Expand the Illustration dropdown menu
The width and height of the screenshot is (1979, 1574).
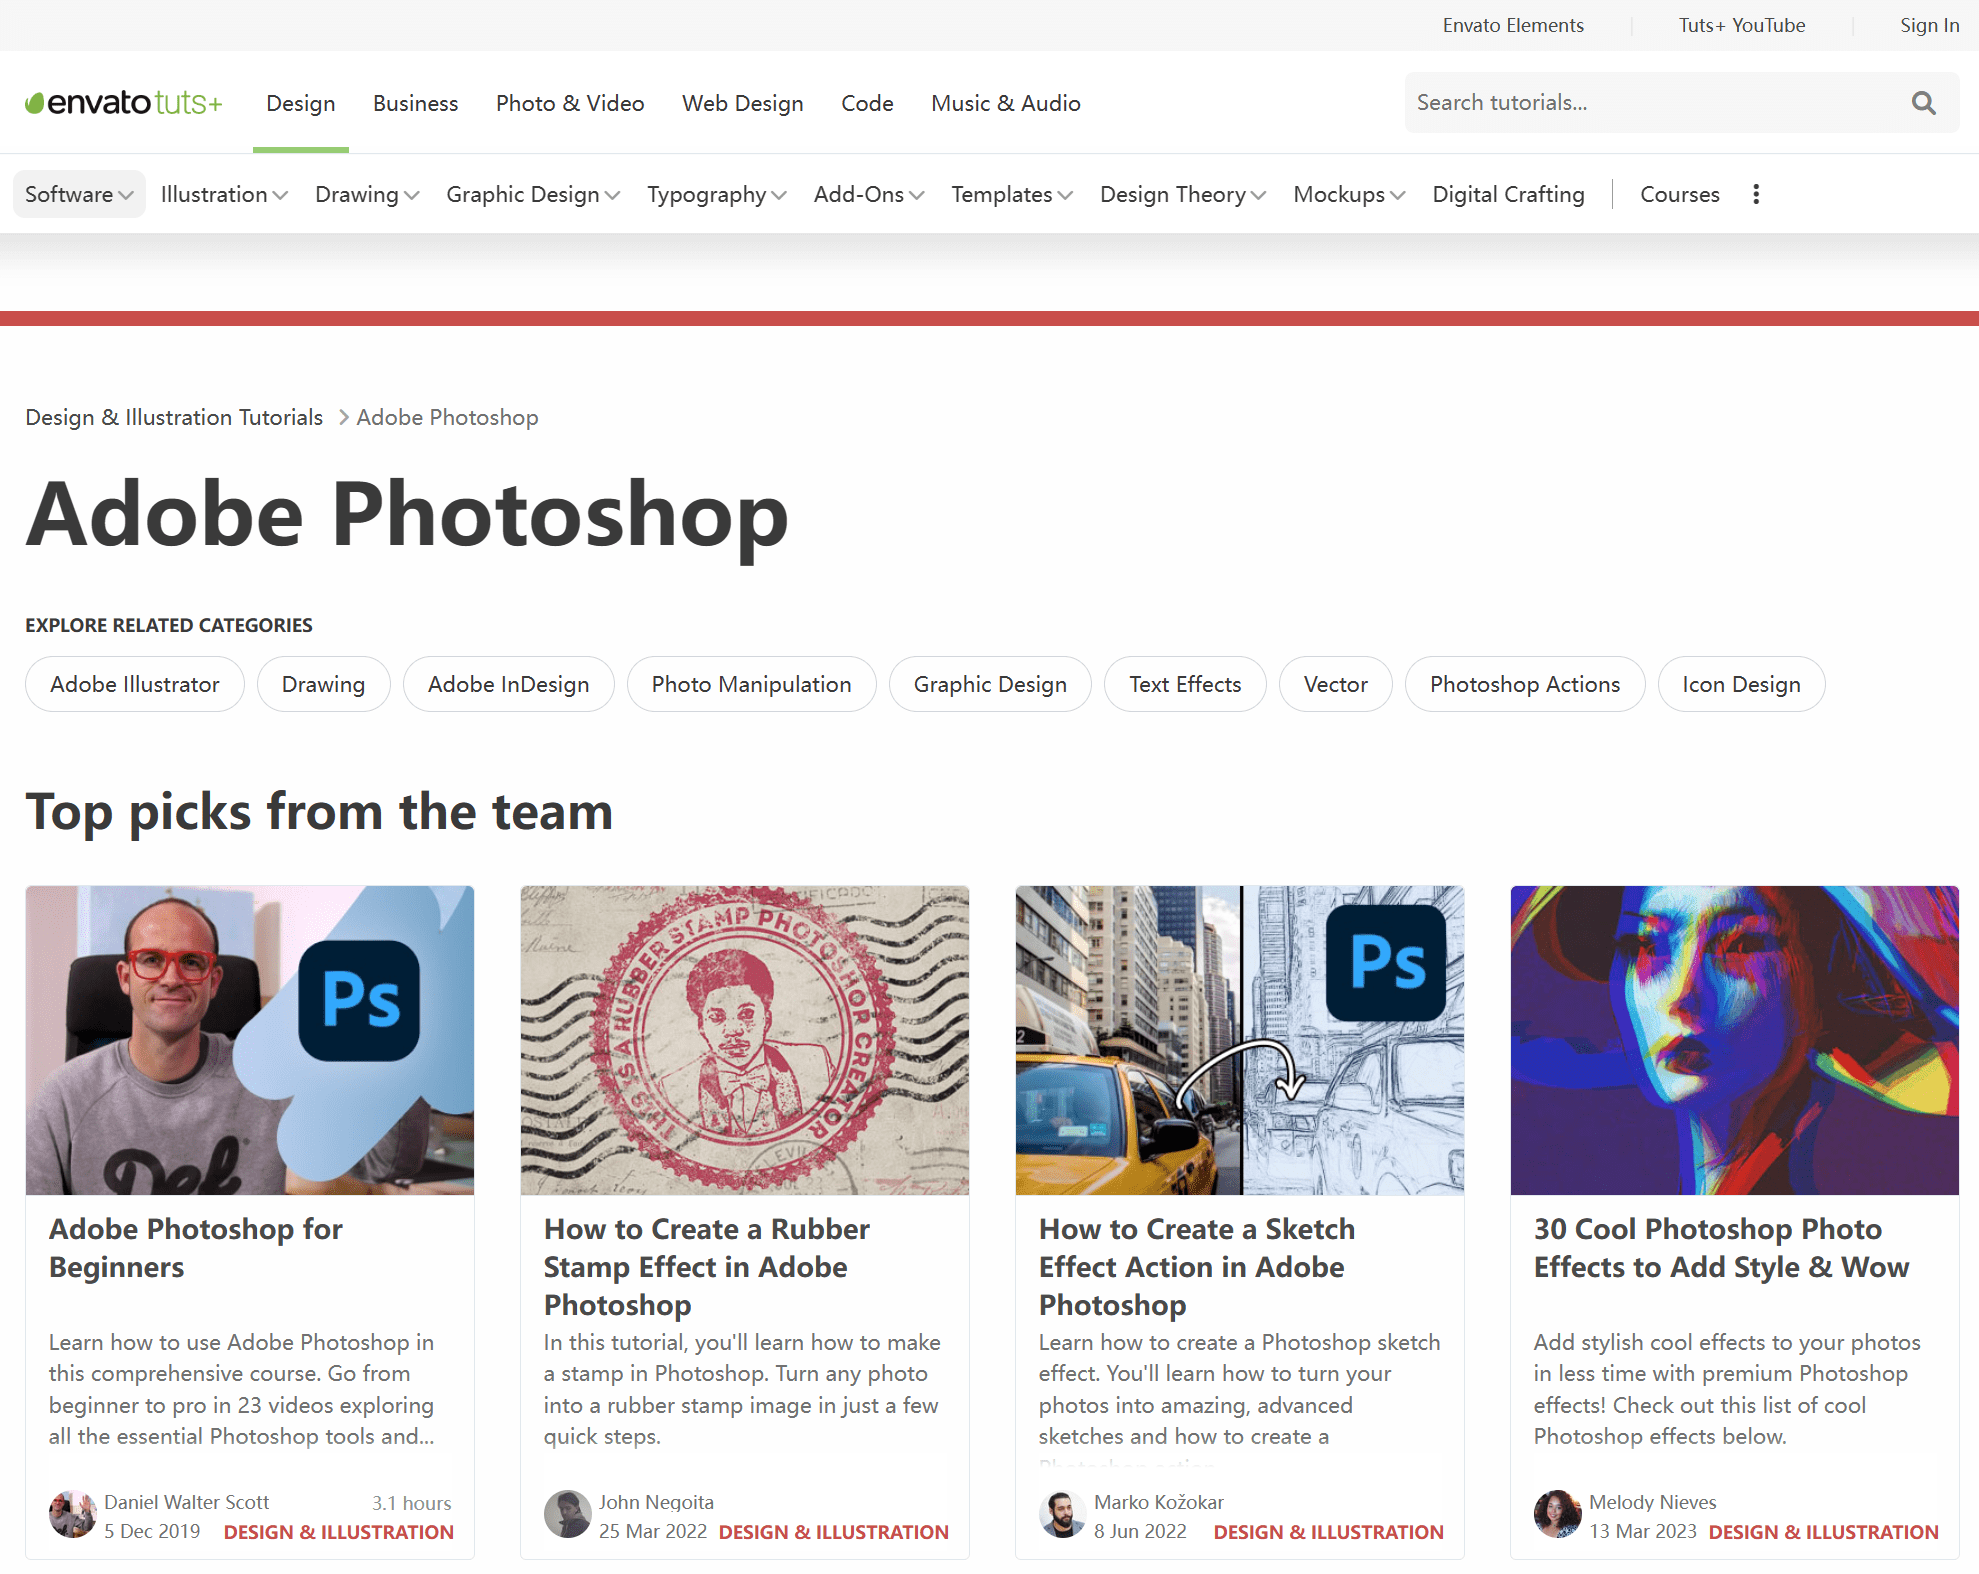(224, 194)
